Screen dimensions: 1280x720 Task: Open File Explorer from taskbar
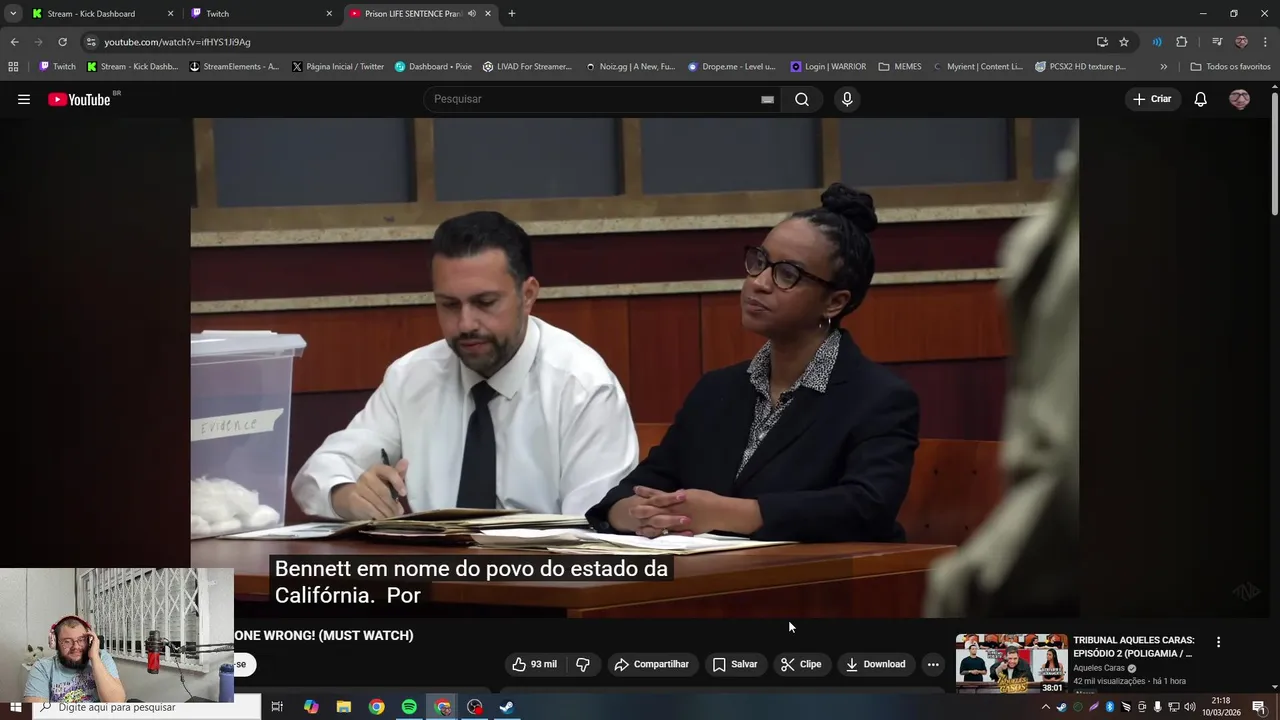[344, 707]
